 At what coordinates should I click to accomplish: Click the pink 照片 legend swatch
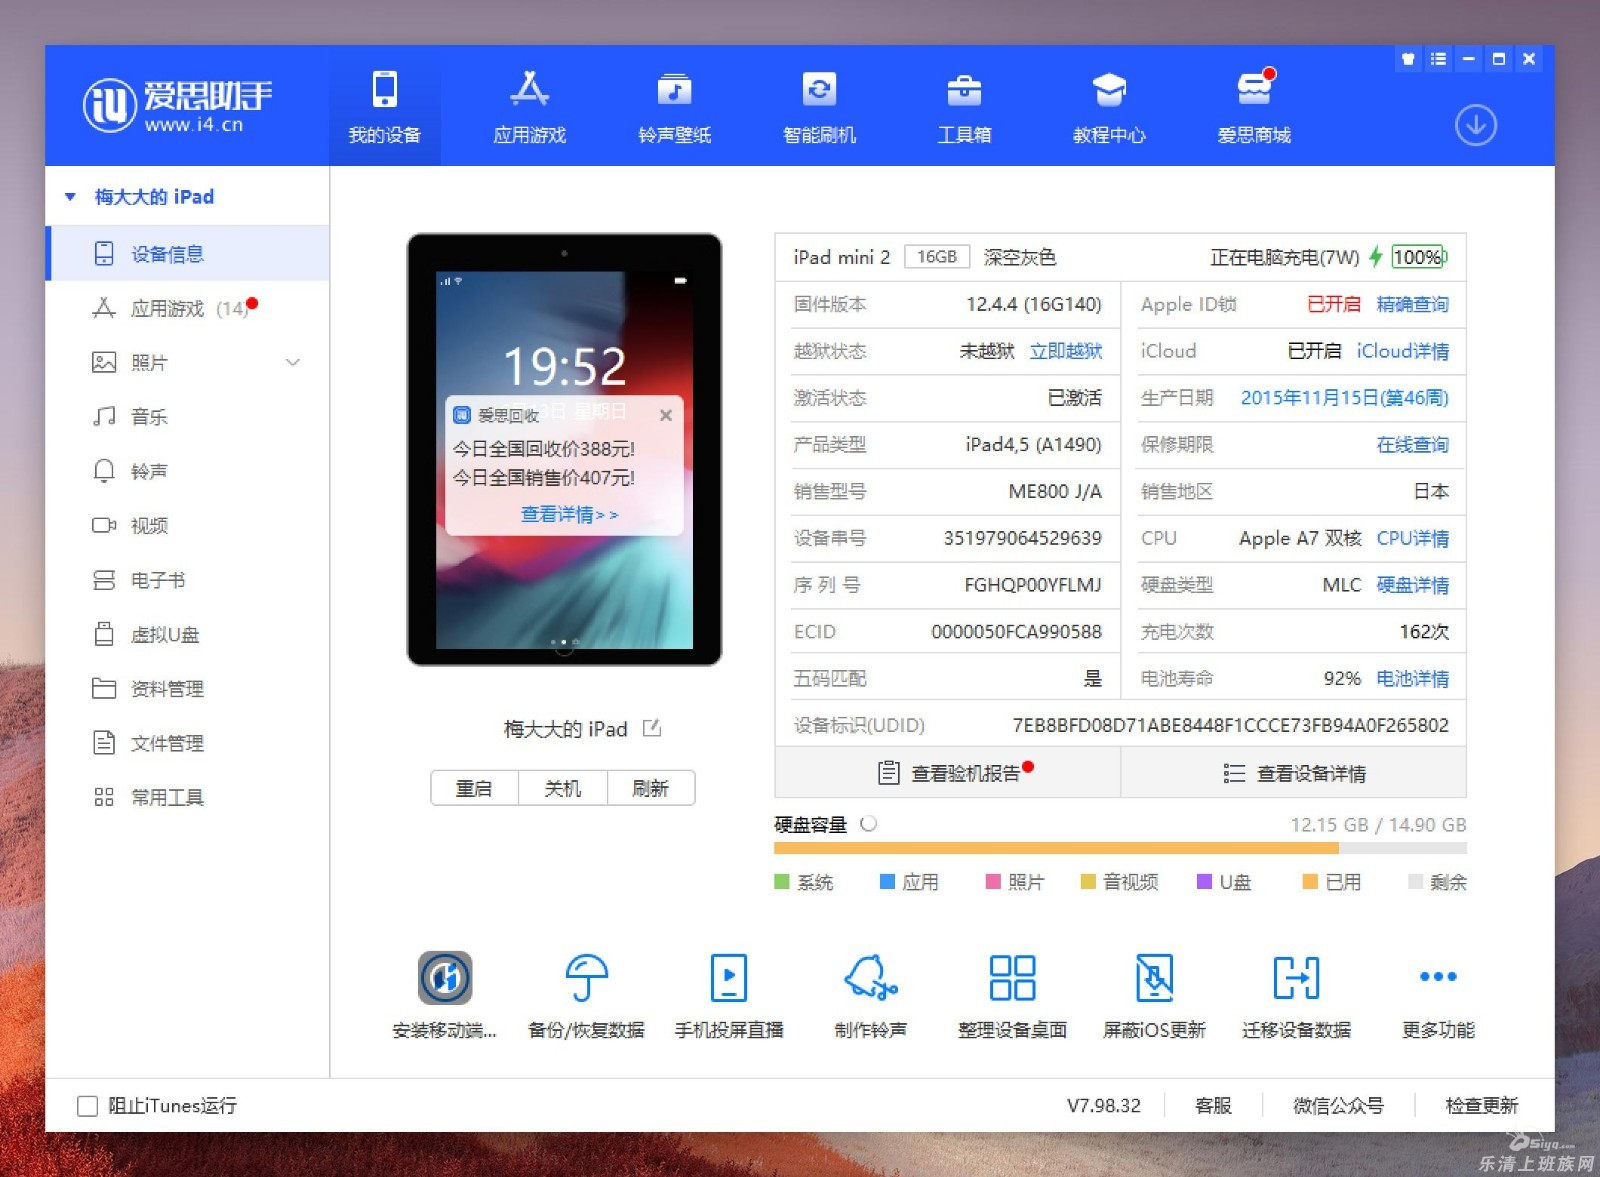tap(993, 882)
